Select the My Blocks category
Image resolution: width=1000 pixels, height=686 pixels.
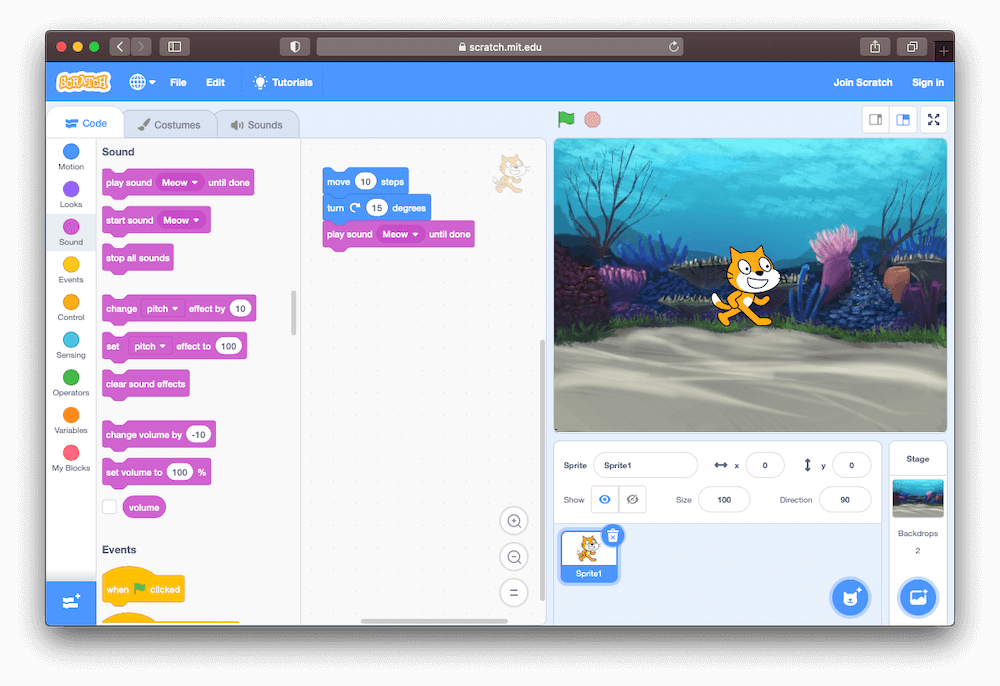71,458
